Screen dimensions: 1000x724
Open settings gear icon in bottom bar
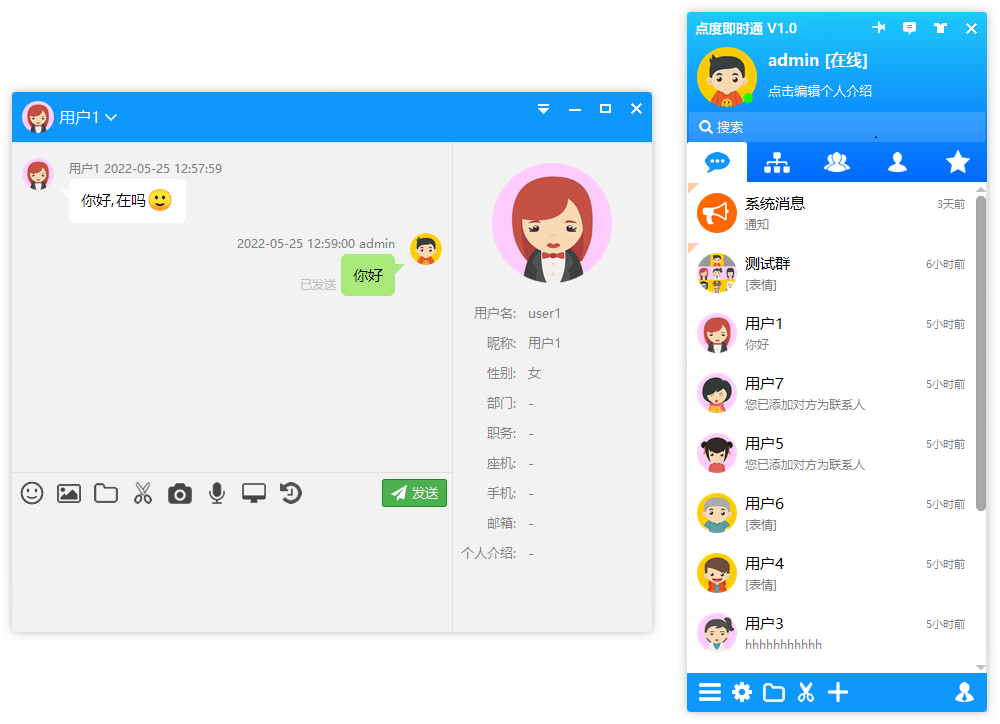742,692
